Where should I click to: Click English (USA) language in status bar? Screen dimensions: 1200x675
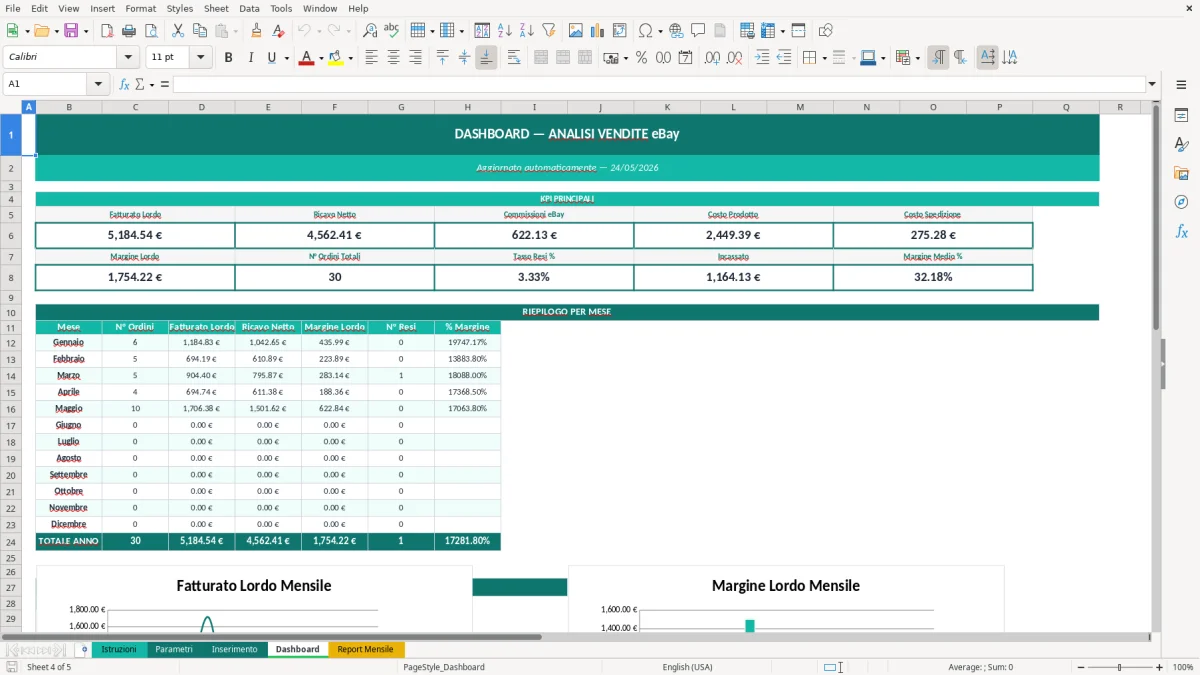tap(687, 667)
